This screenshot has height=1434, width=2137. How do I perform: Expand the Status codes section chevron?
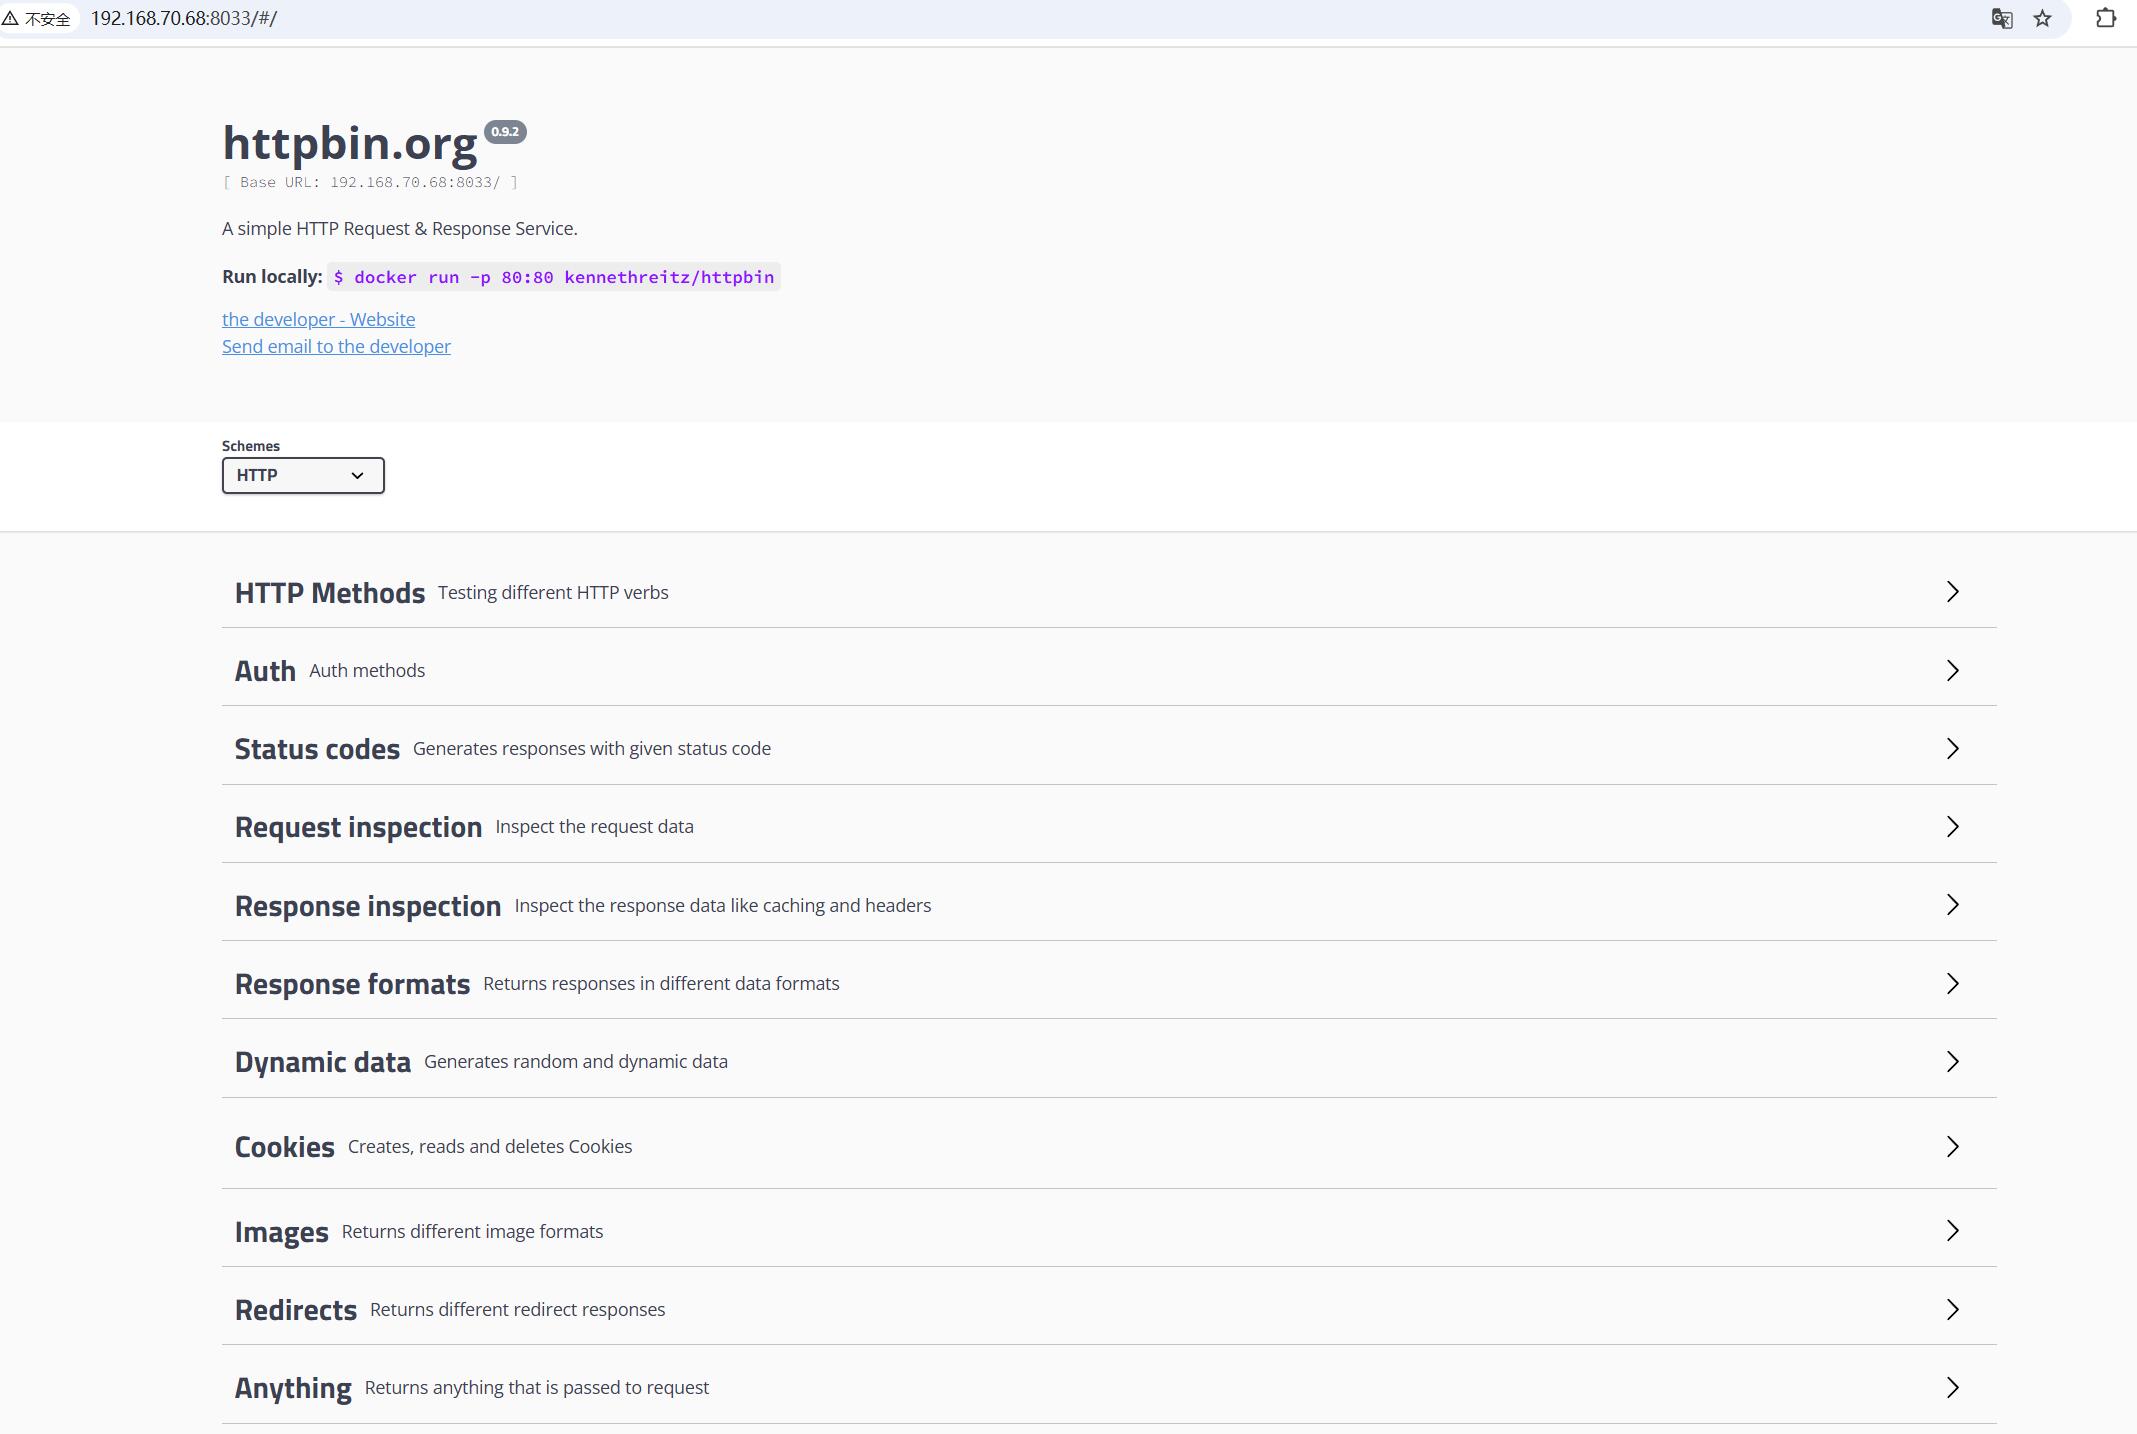tap(1952, 748)
